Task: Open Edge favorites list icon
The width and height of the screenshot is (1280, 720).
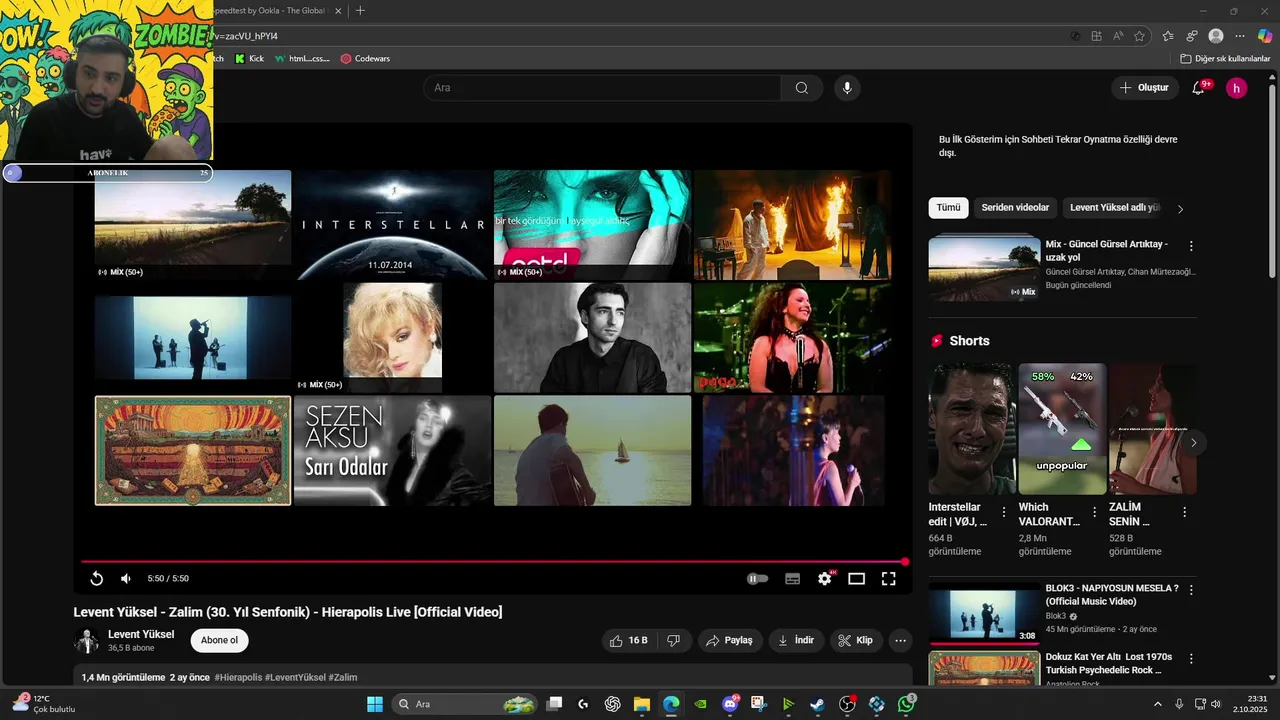Action: pyautogui.click(x=1168, y=36)
